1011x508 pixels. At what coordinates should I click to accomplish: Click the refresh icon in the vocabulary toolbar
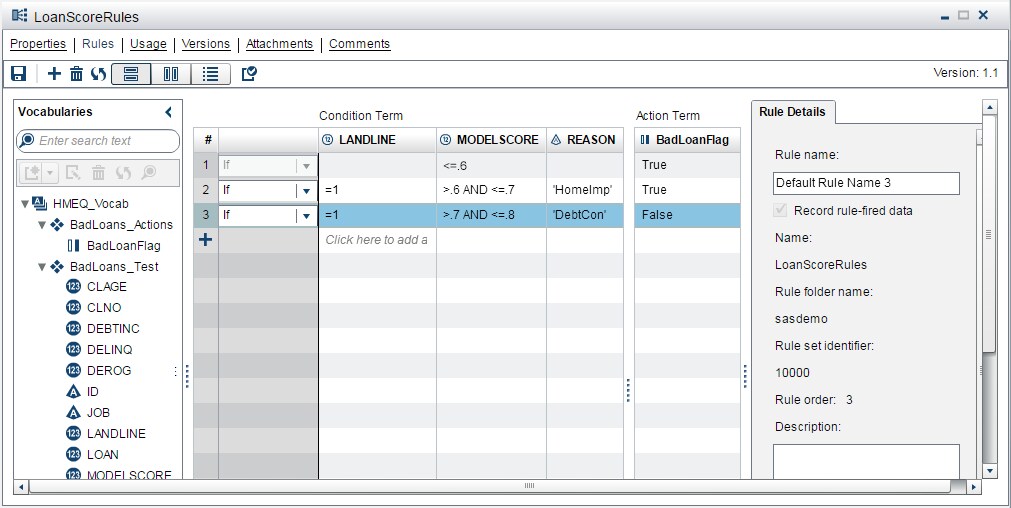123,172
